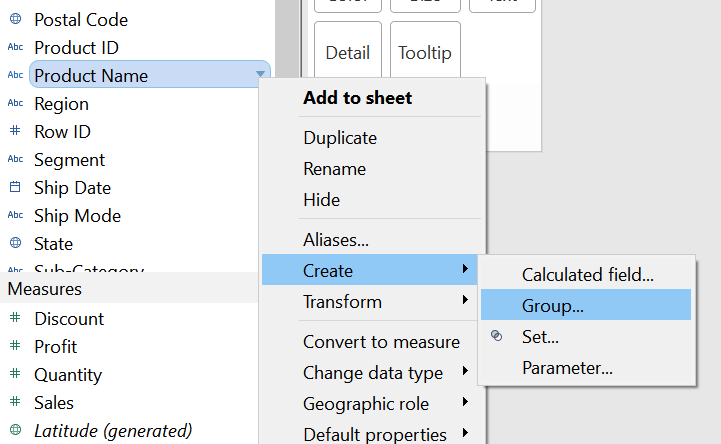Click the set icon beside Set...
Image resolution: width=721 pixels, height=444 pixels.
coord(497,337)
